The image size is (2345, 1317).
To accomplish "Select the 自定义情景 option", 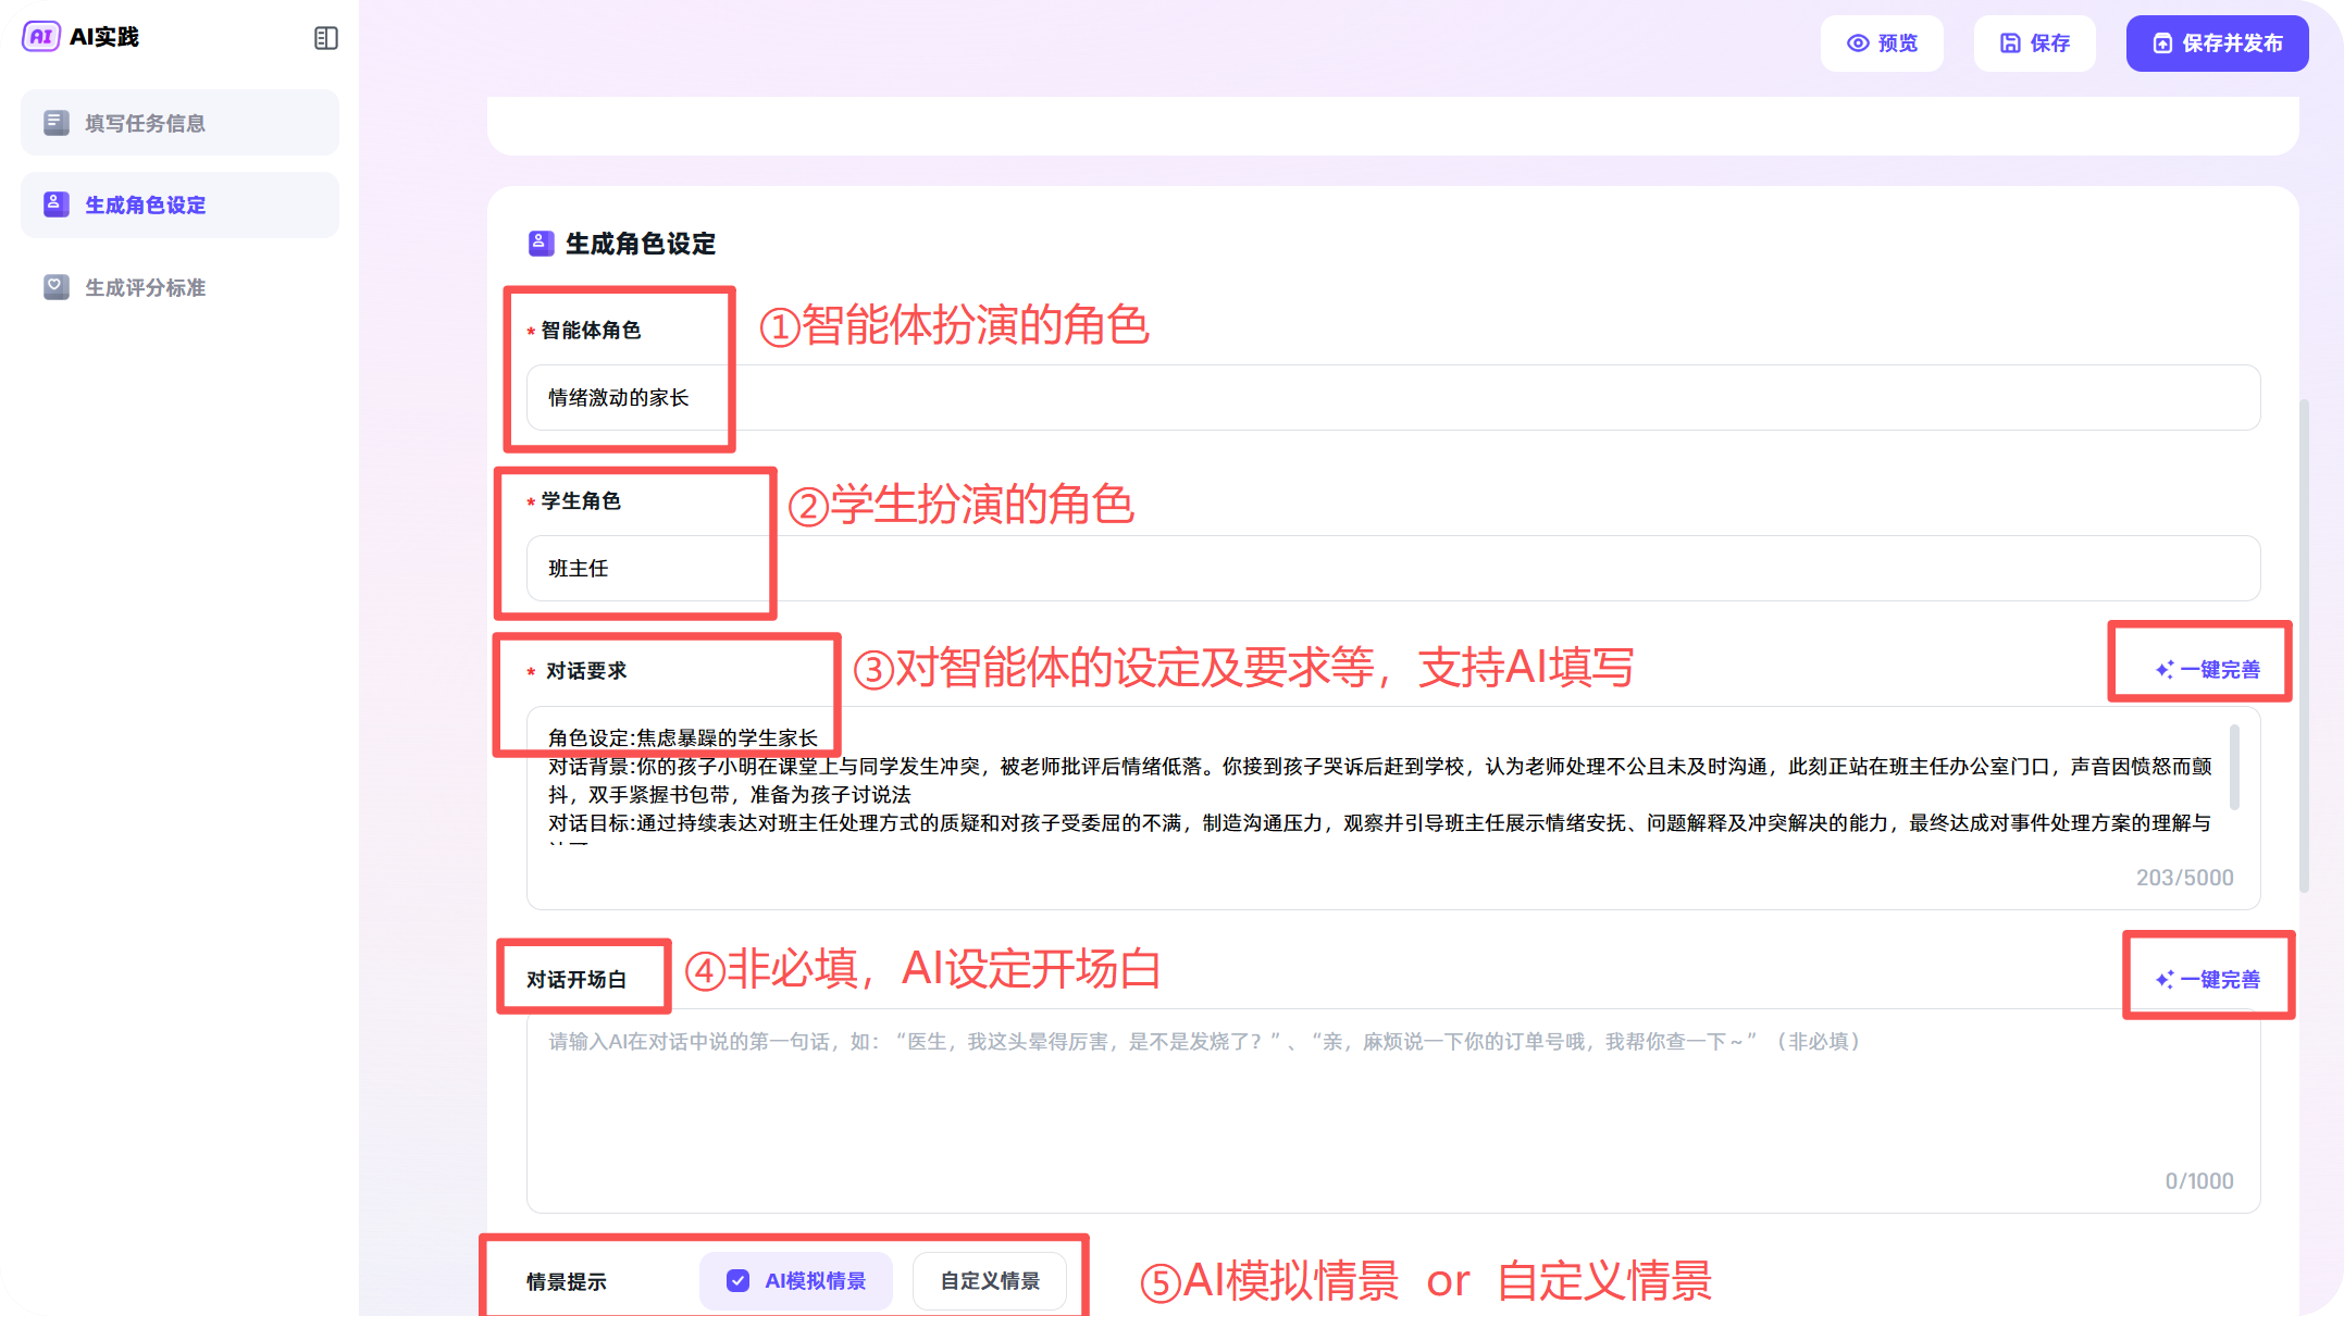I will pos(989,1281).
